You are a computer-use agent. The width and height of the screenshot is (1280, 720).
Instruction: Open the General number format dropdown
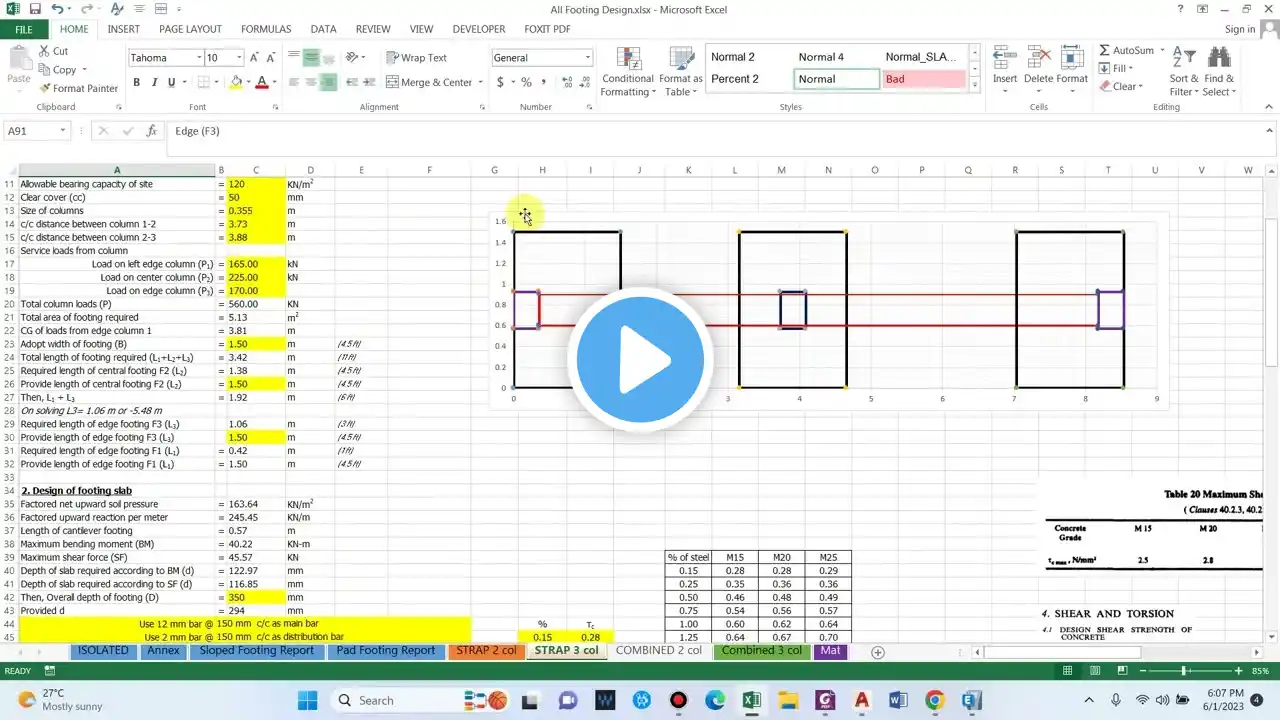[x=587, y=58]
